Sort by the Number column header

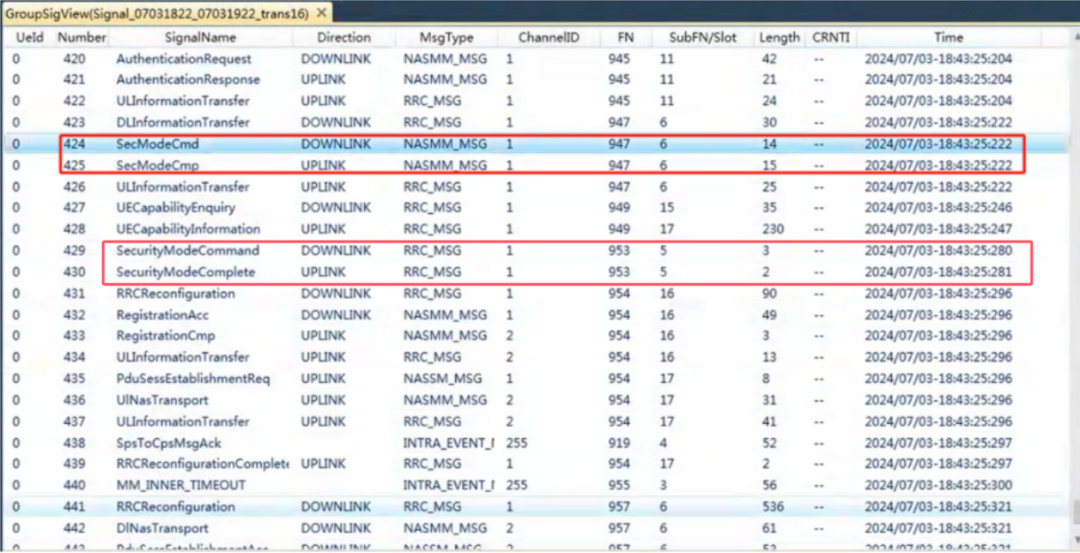81,37
